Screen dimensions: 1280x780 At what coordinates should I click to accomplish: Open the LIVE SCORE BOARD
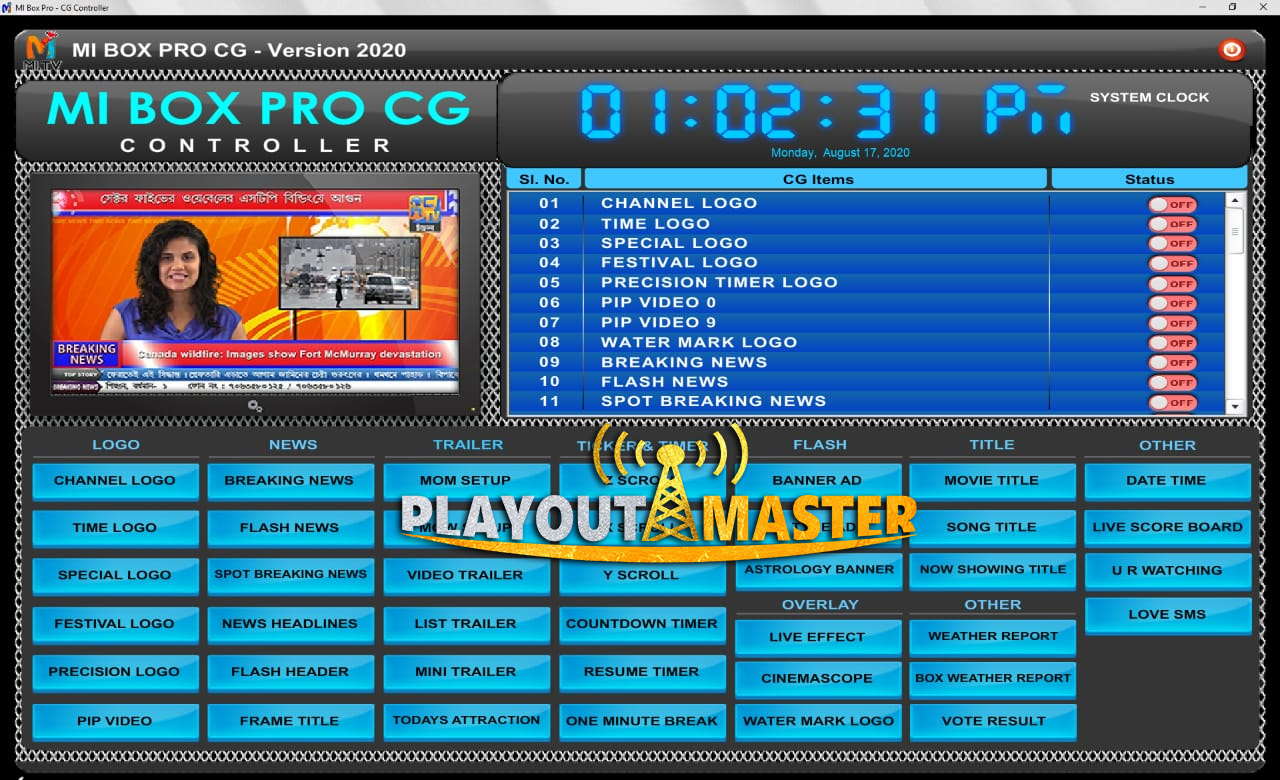coord(1167,527)
